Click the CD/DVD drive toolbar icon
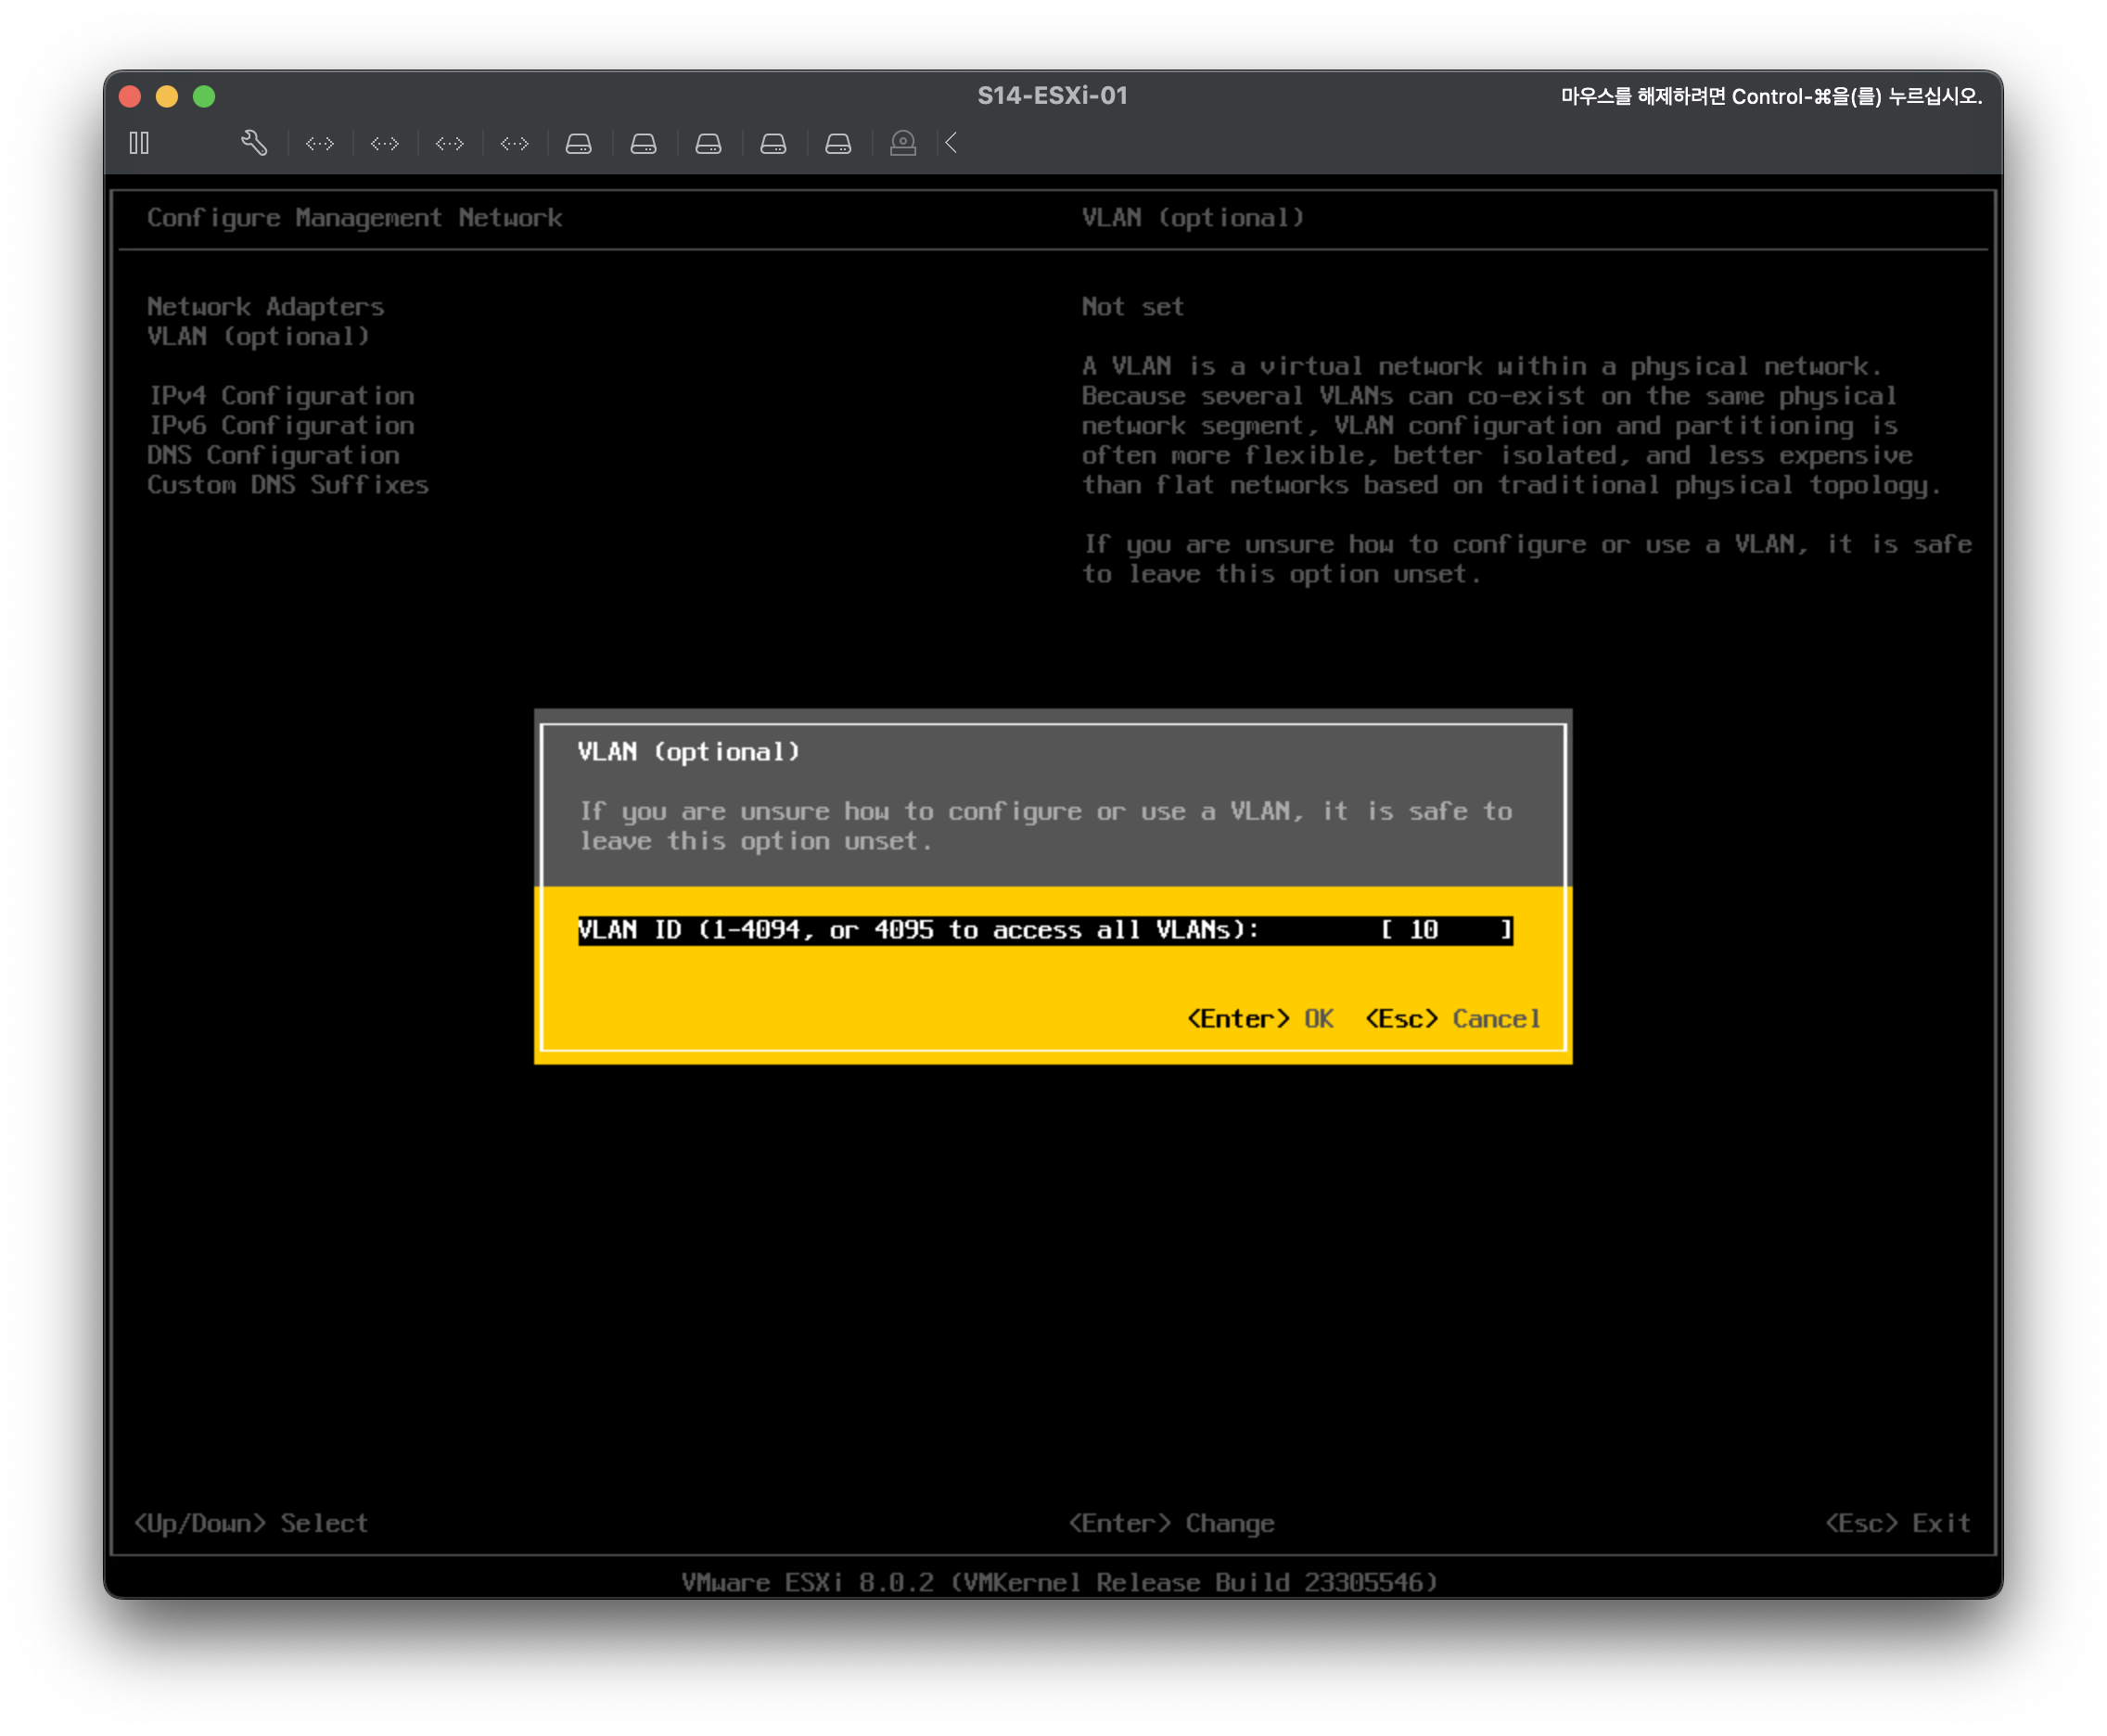 click(x=903, y=144)
